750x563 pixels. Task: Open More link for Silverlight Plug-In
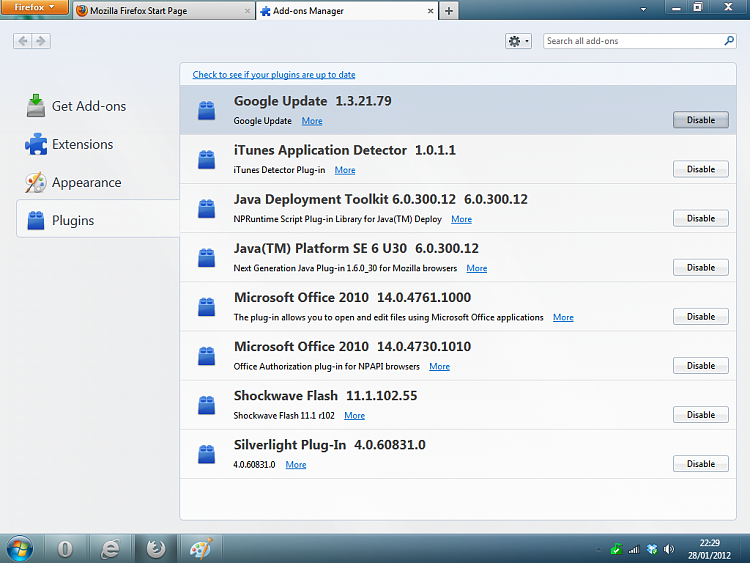[x=296, y=465]
